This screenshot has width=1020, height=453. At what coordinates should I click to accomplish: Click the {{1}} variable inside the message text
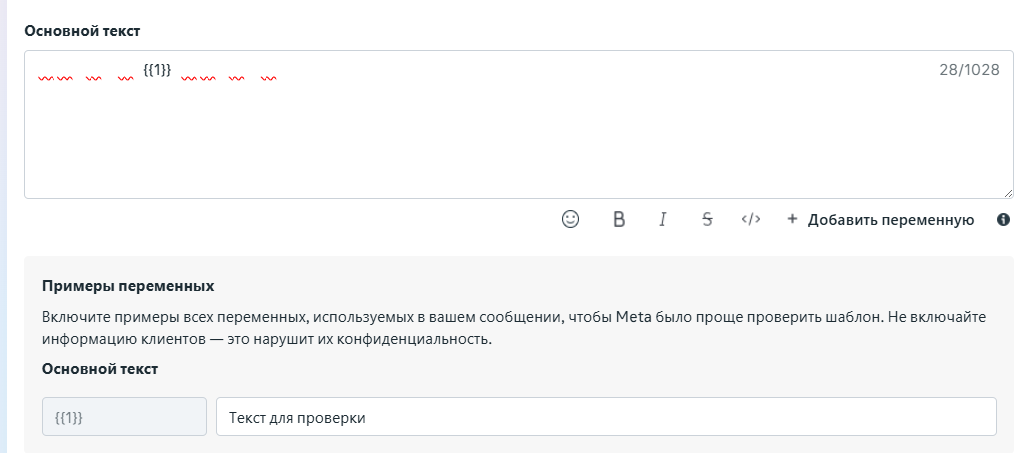tap(158, 69)
